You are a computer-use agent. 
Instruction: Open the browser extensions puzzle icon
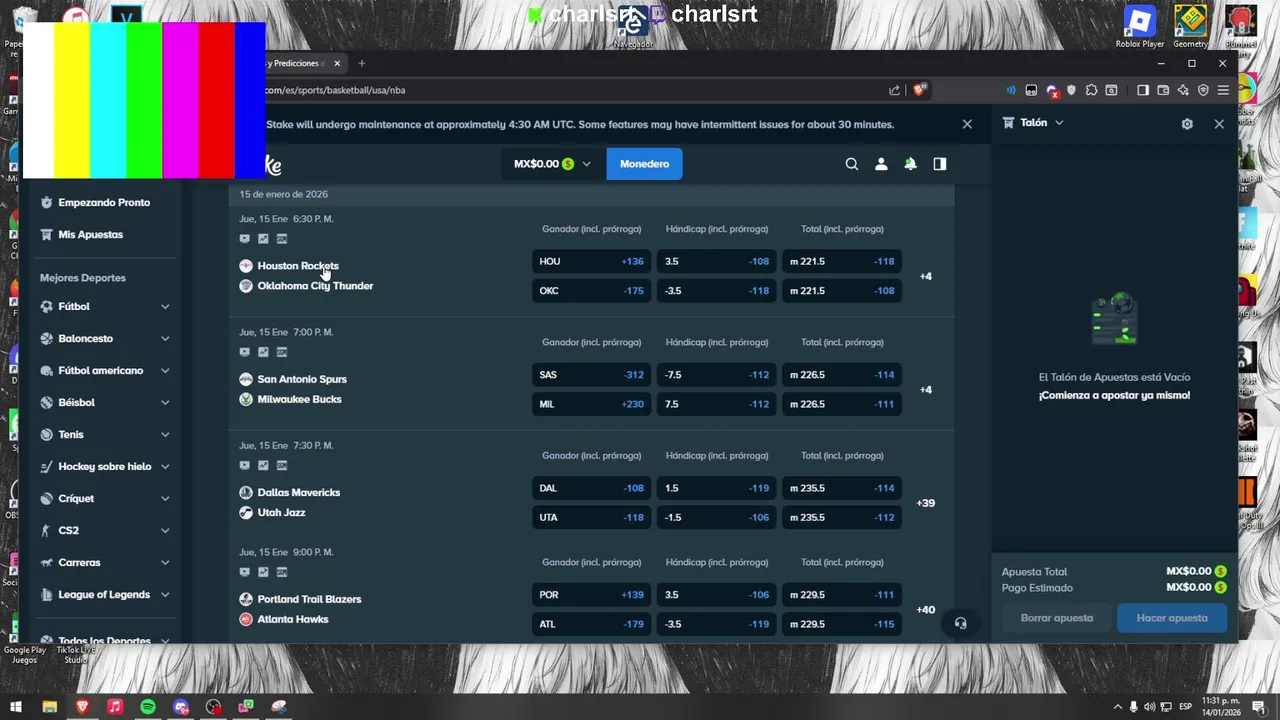point(1091,90)
